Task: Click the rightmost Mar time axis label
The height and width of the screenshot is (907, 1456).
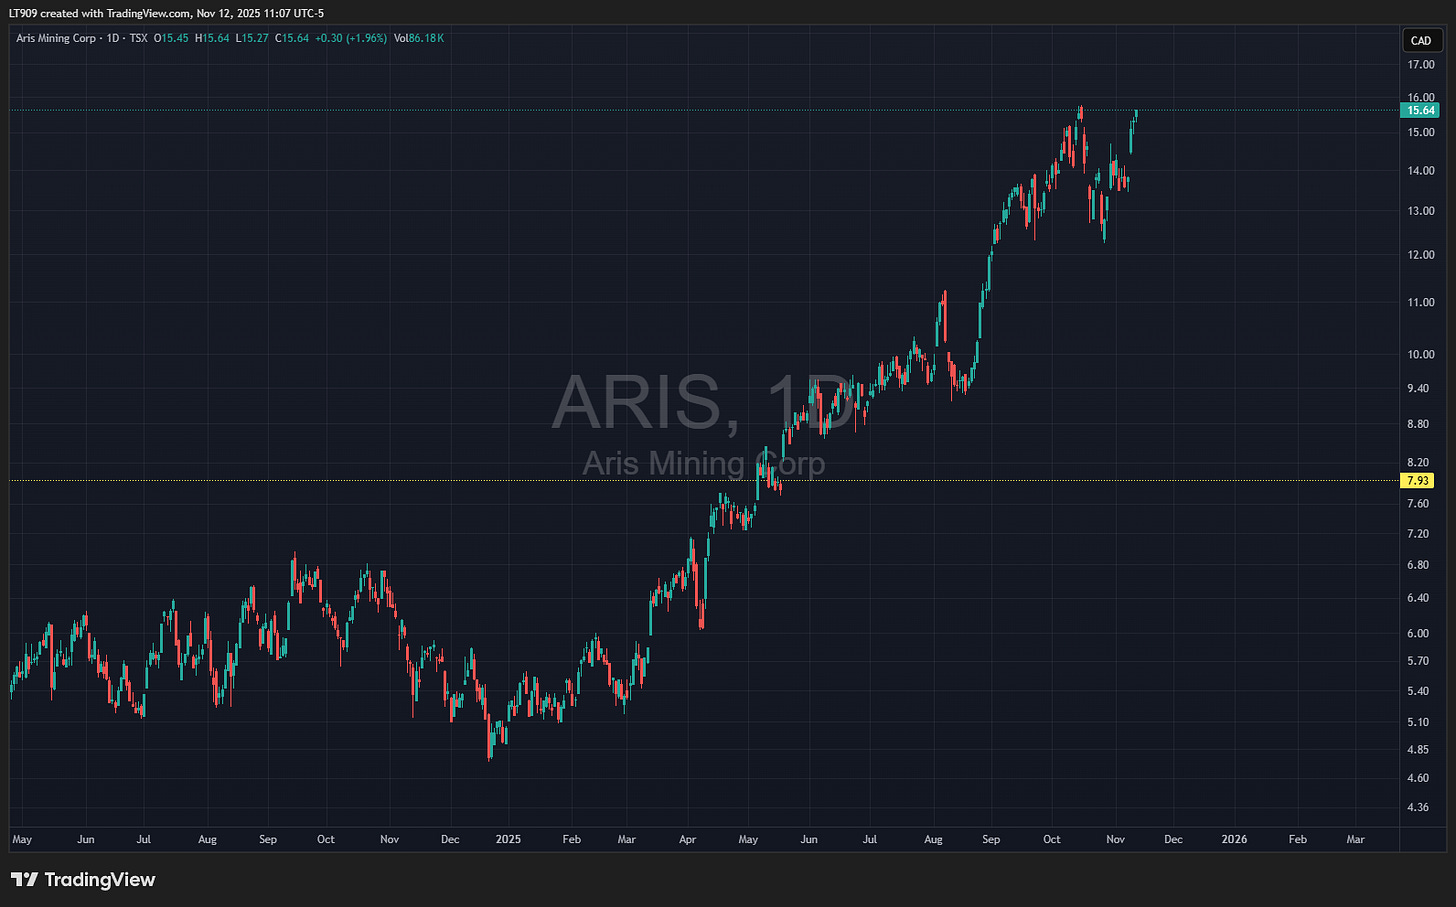Action: tap(1355, 839)
